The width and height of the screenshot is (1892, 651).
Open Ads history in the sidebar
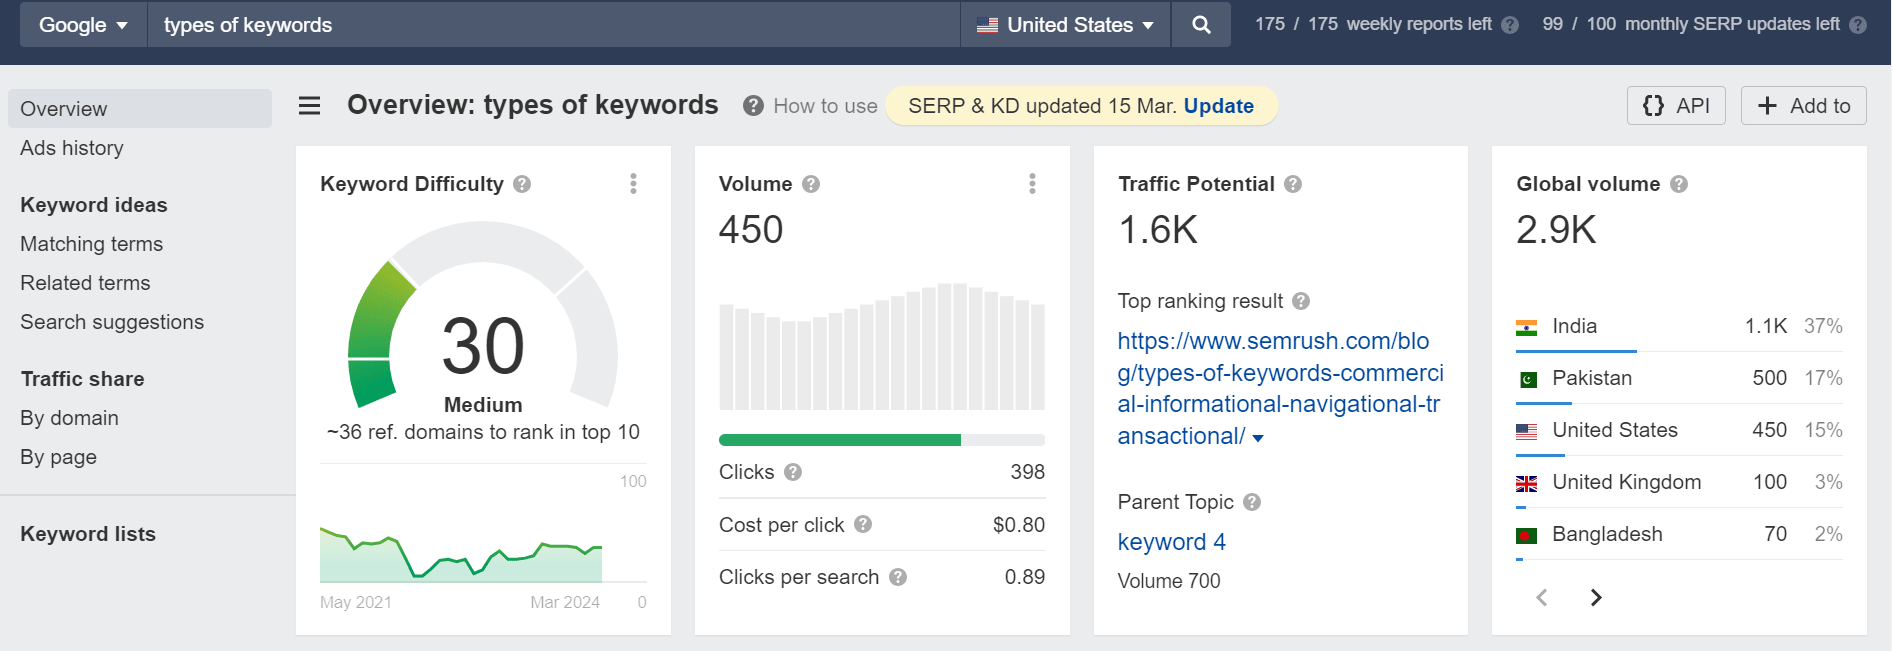coord(72,148)
